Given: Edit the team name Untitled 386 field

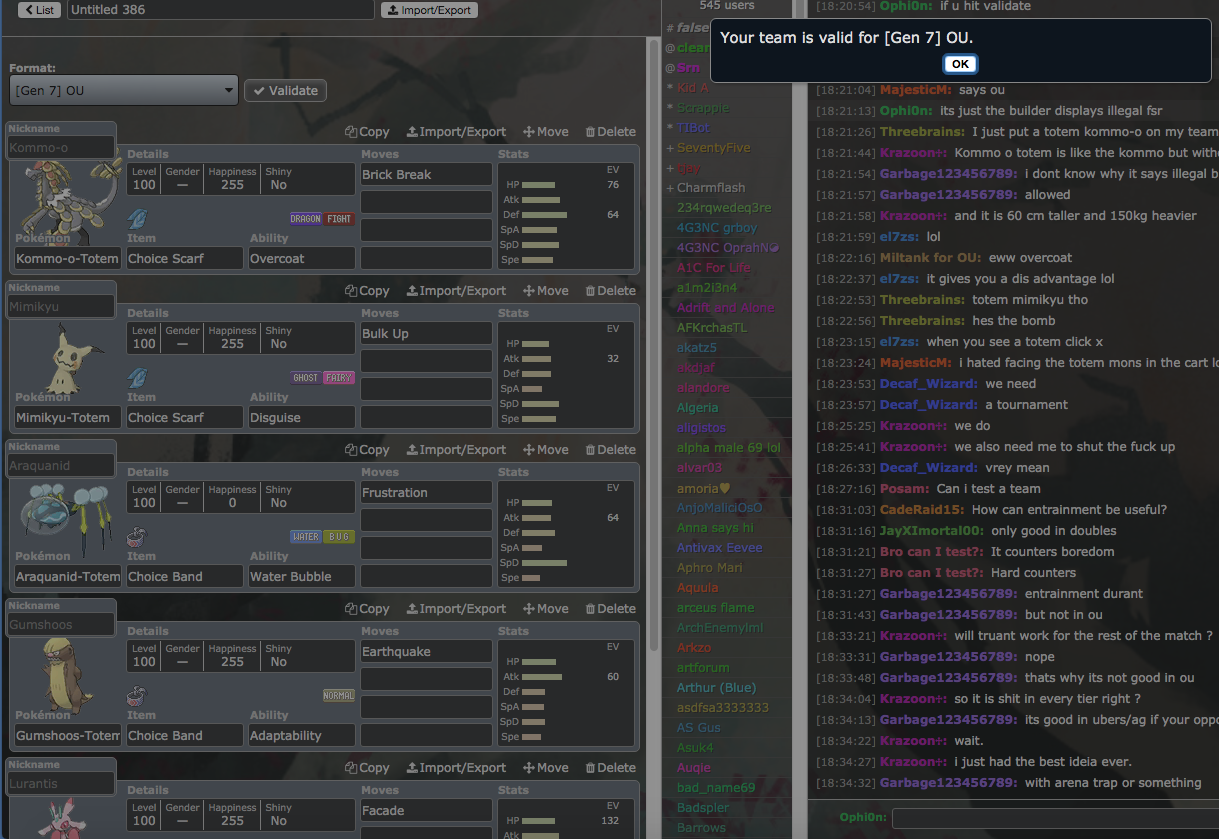Looking at the screenshot, I should coord(219,10).
